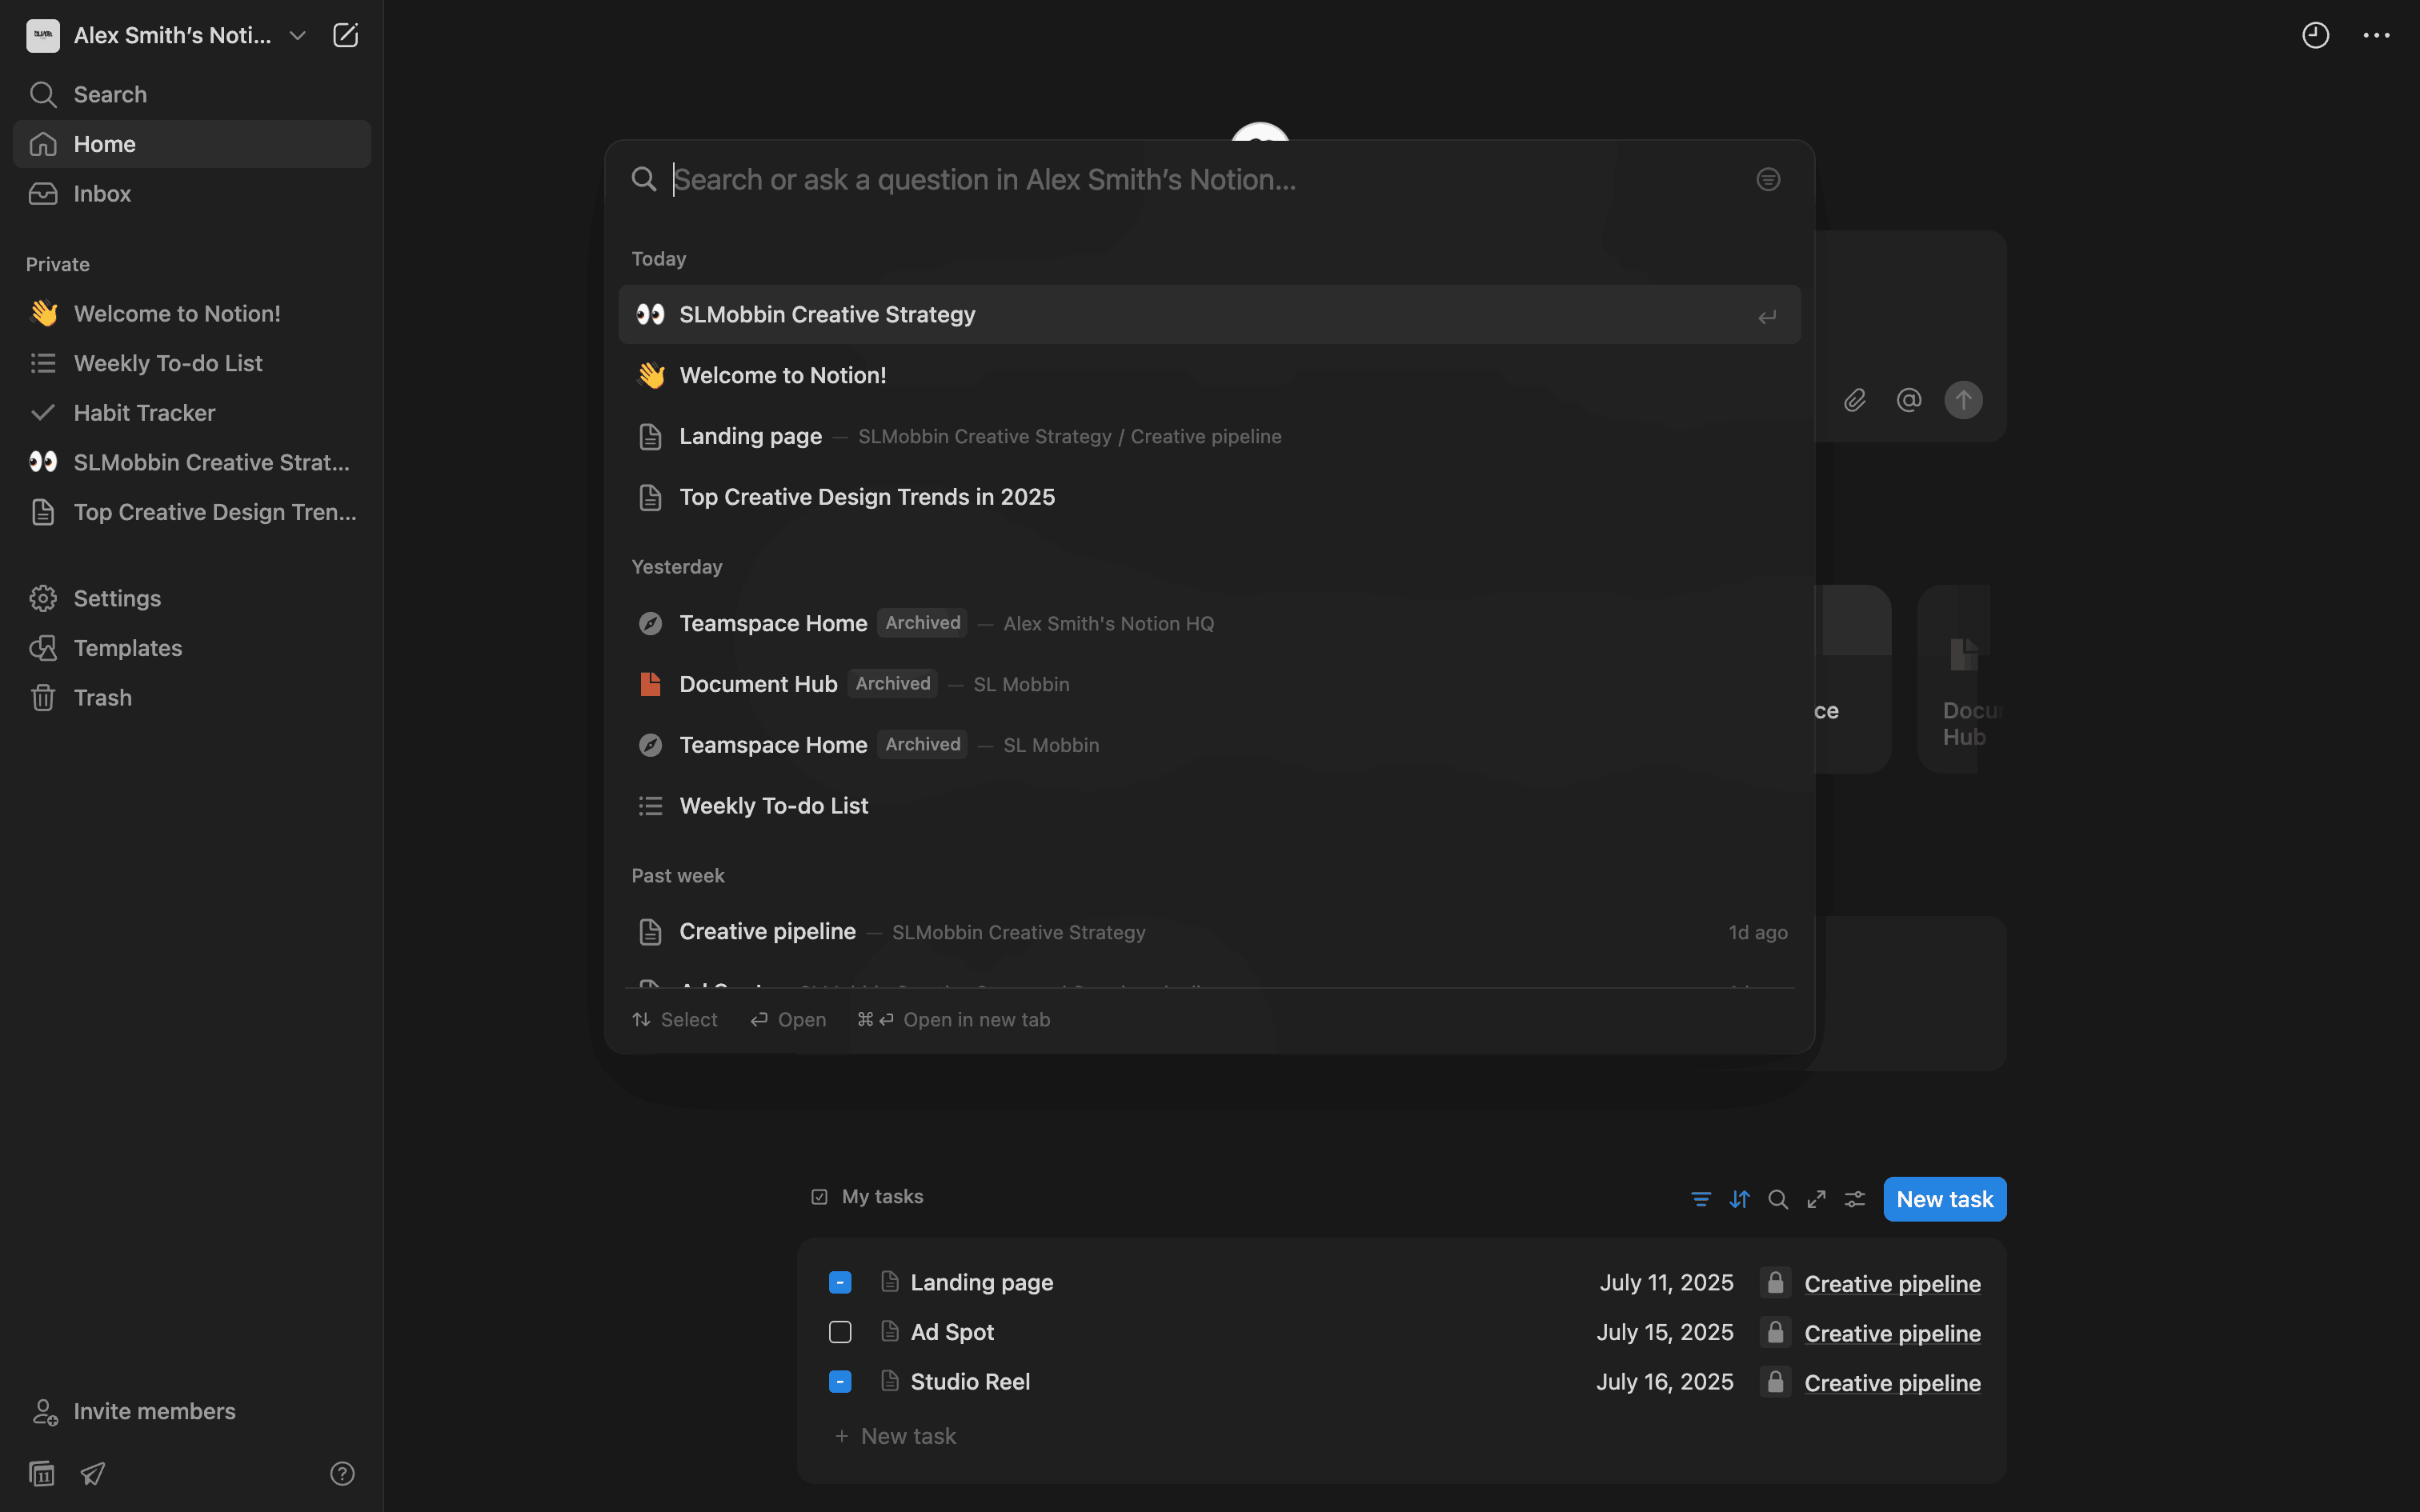The height and width of the screenshot is (1512, 2420).
Task: Toggle the Landing page task checkbox
Action: pos(840,1283)
